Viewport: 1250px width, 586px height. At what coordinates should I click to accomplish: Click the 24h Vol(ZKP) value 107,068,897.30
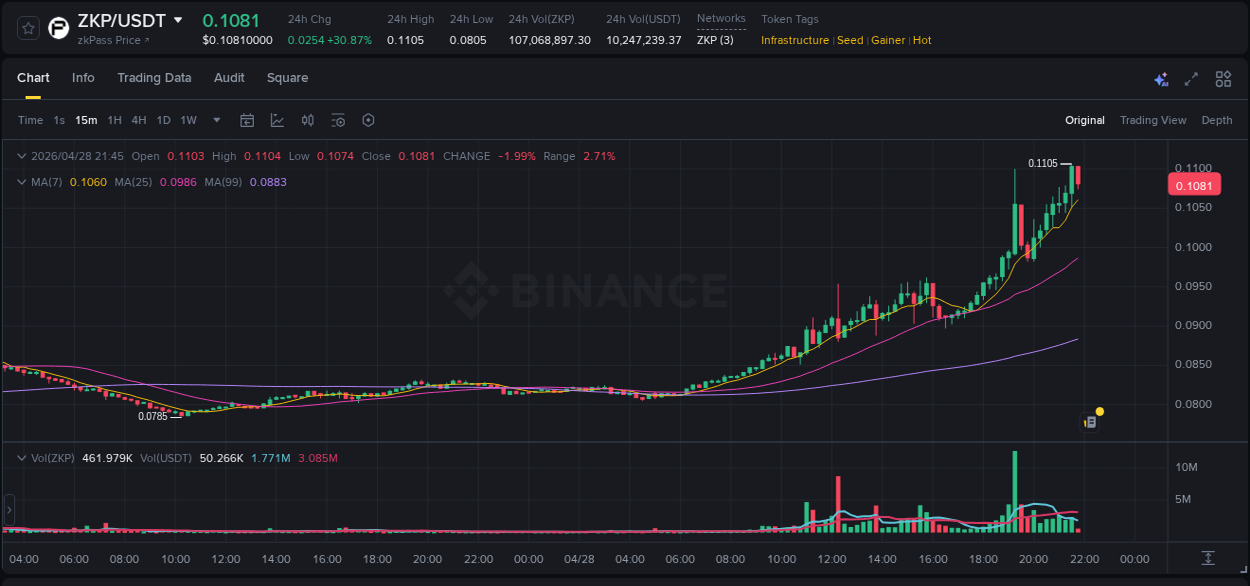pyautogui.click(x=549, y=40)
